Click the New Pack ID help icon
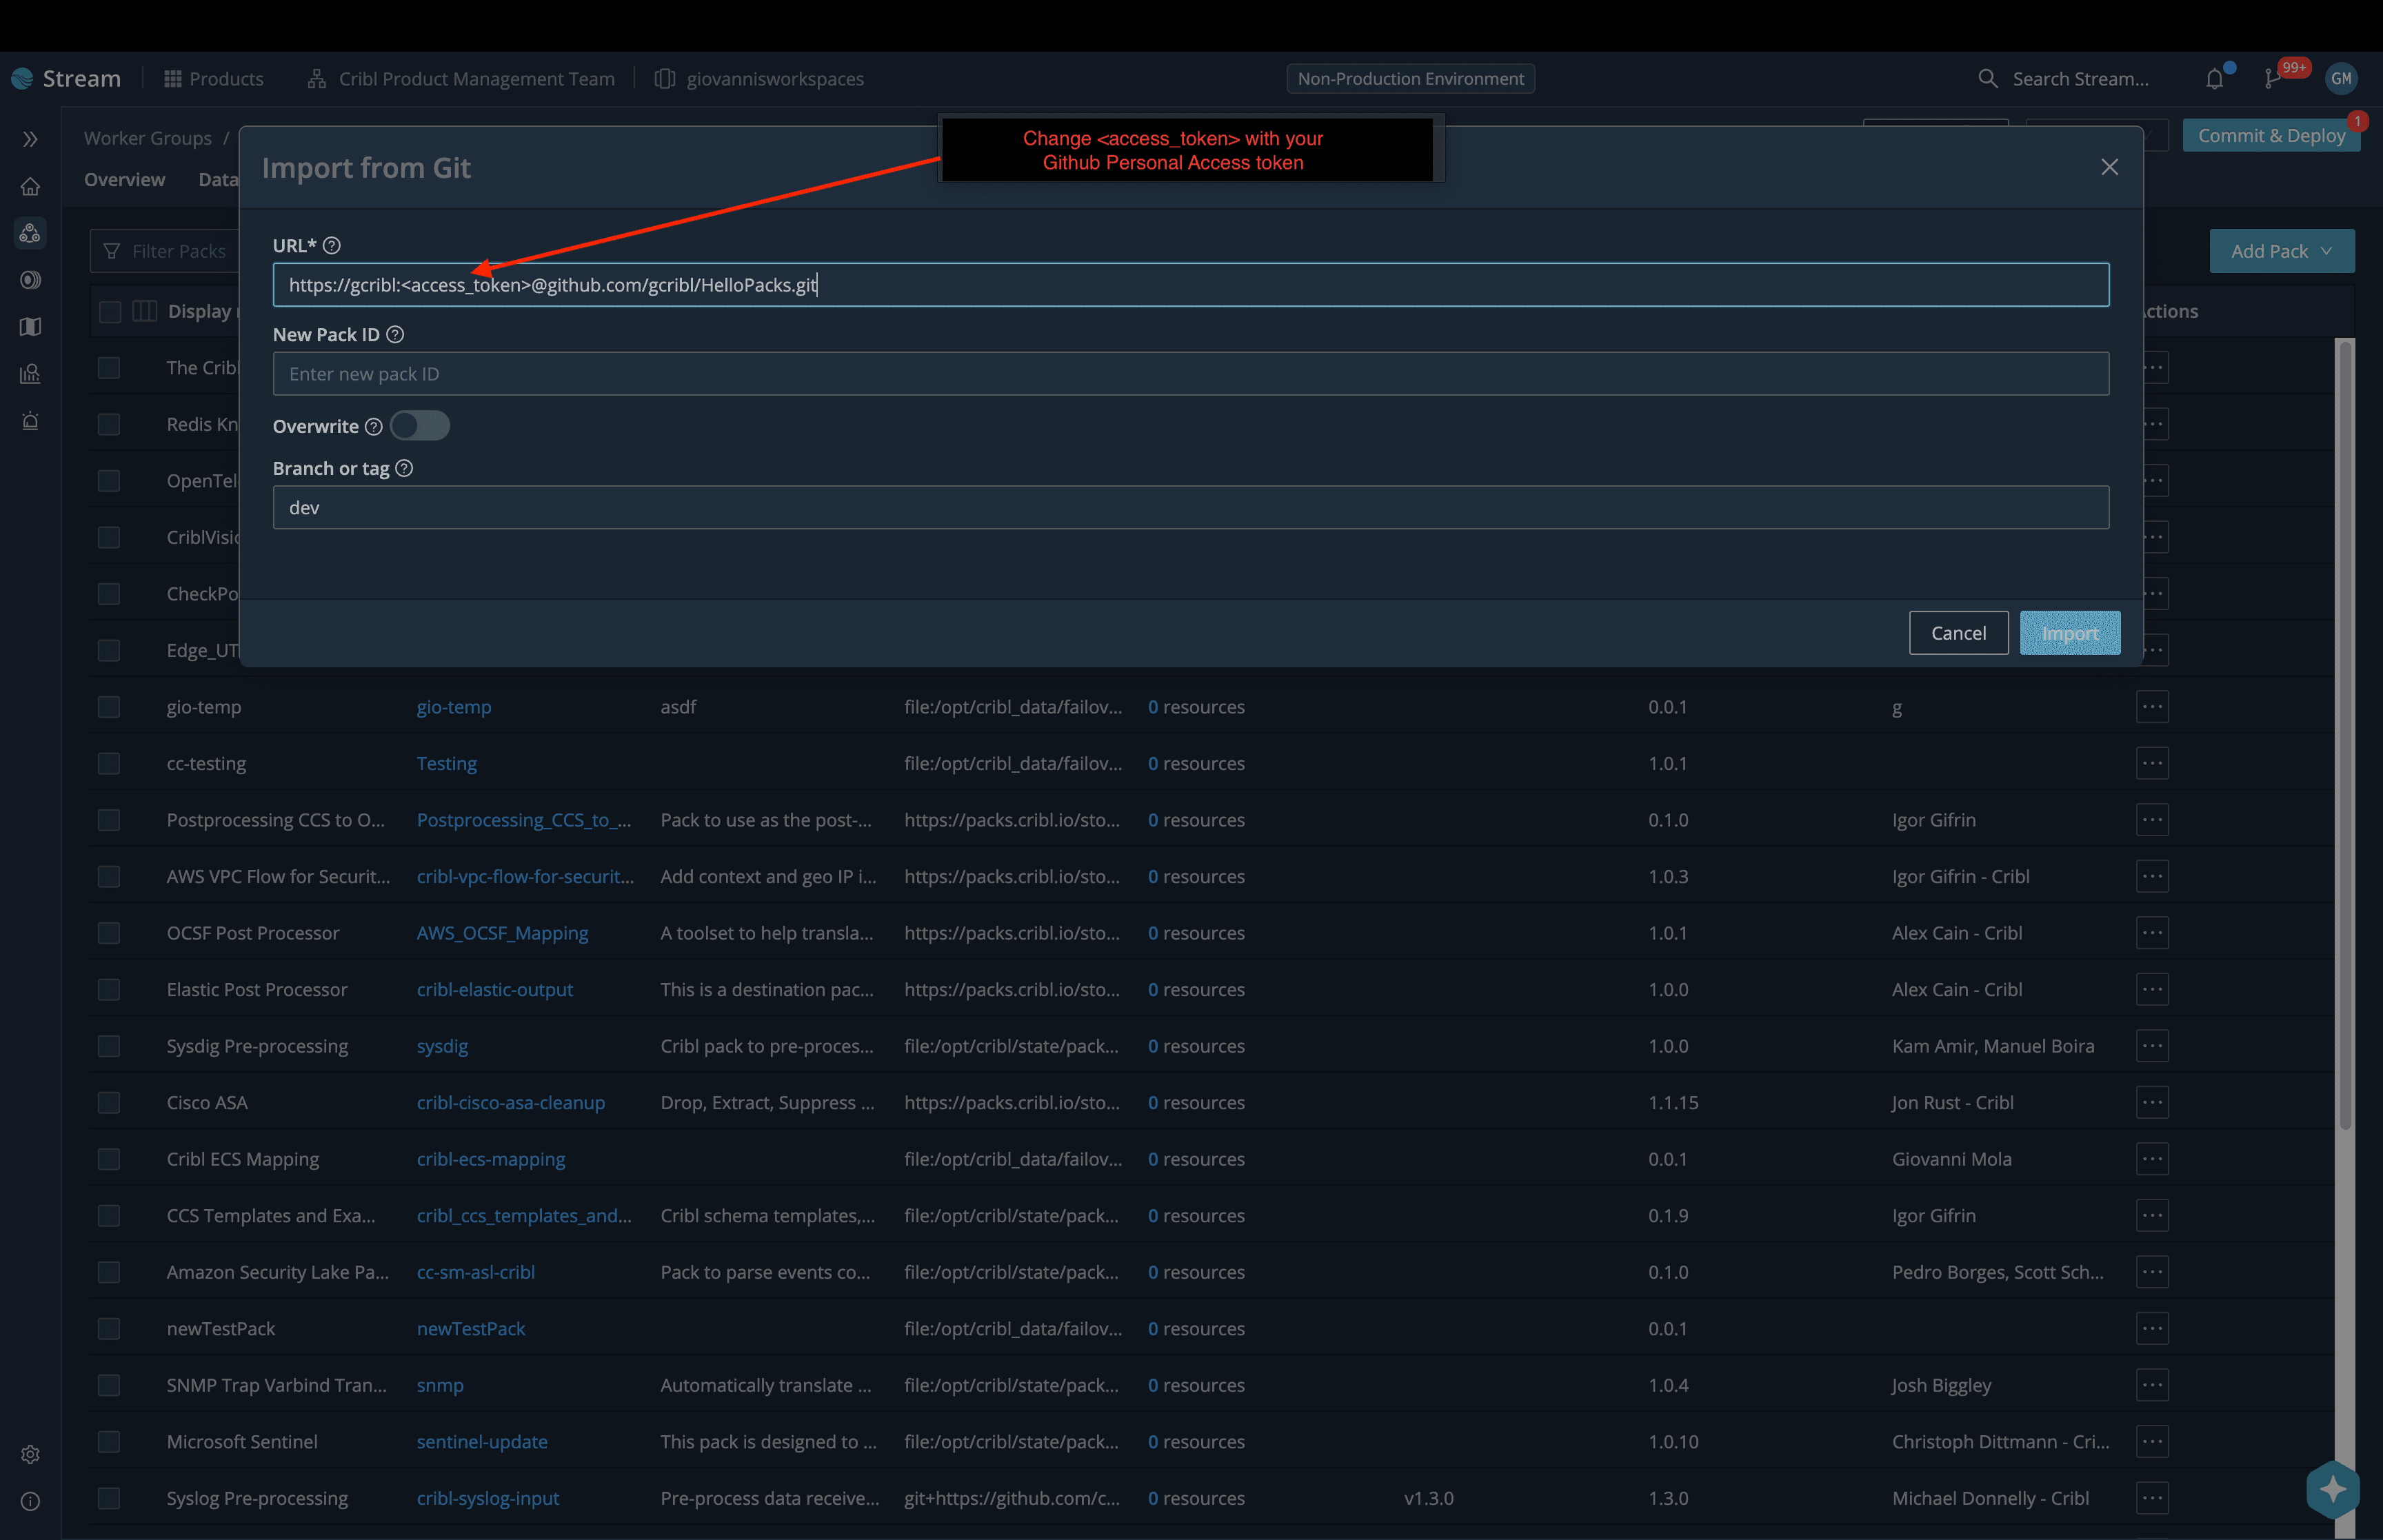The image size is (2383, 1540). tap(395, 335)
